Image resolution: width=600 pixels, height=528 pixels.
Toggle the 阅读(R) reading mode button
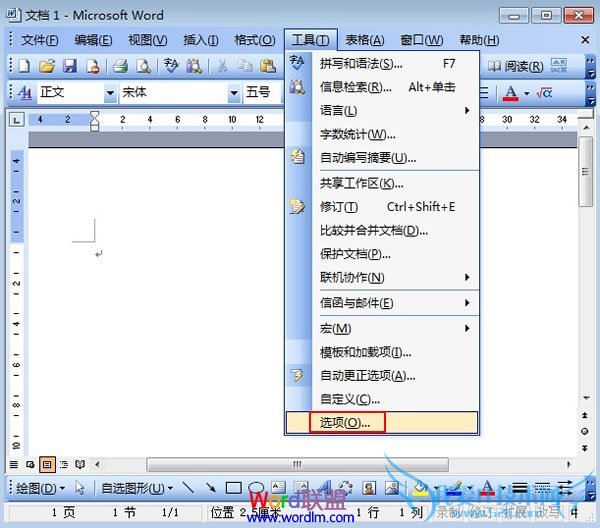515,67
